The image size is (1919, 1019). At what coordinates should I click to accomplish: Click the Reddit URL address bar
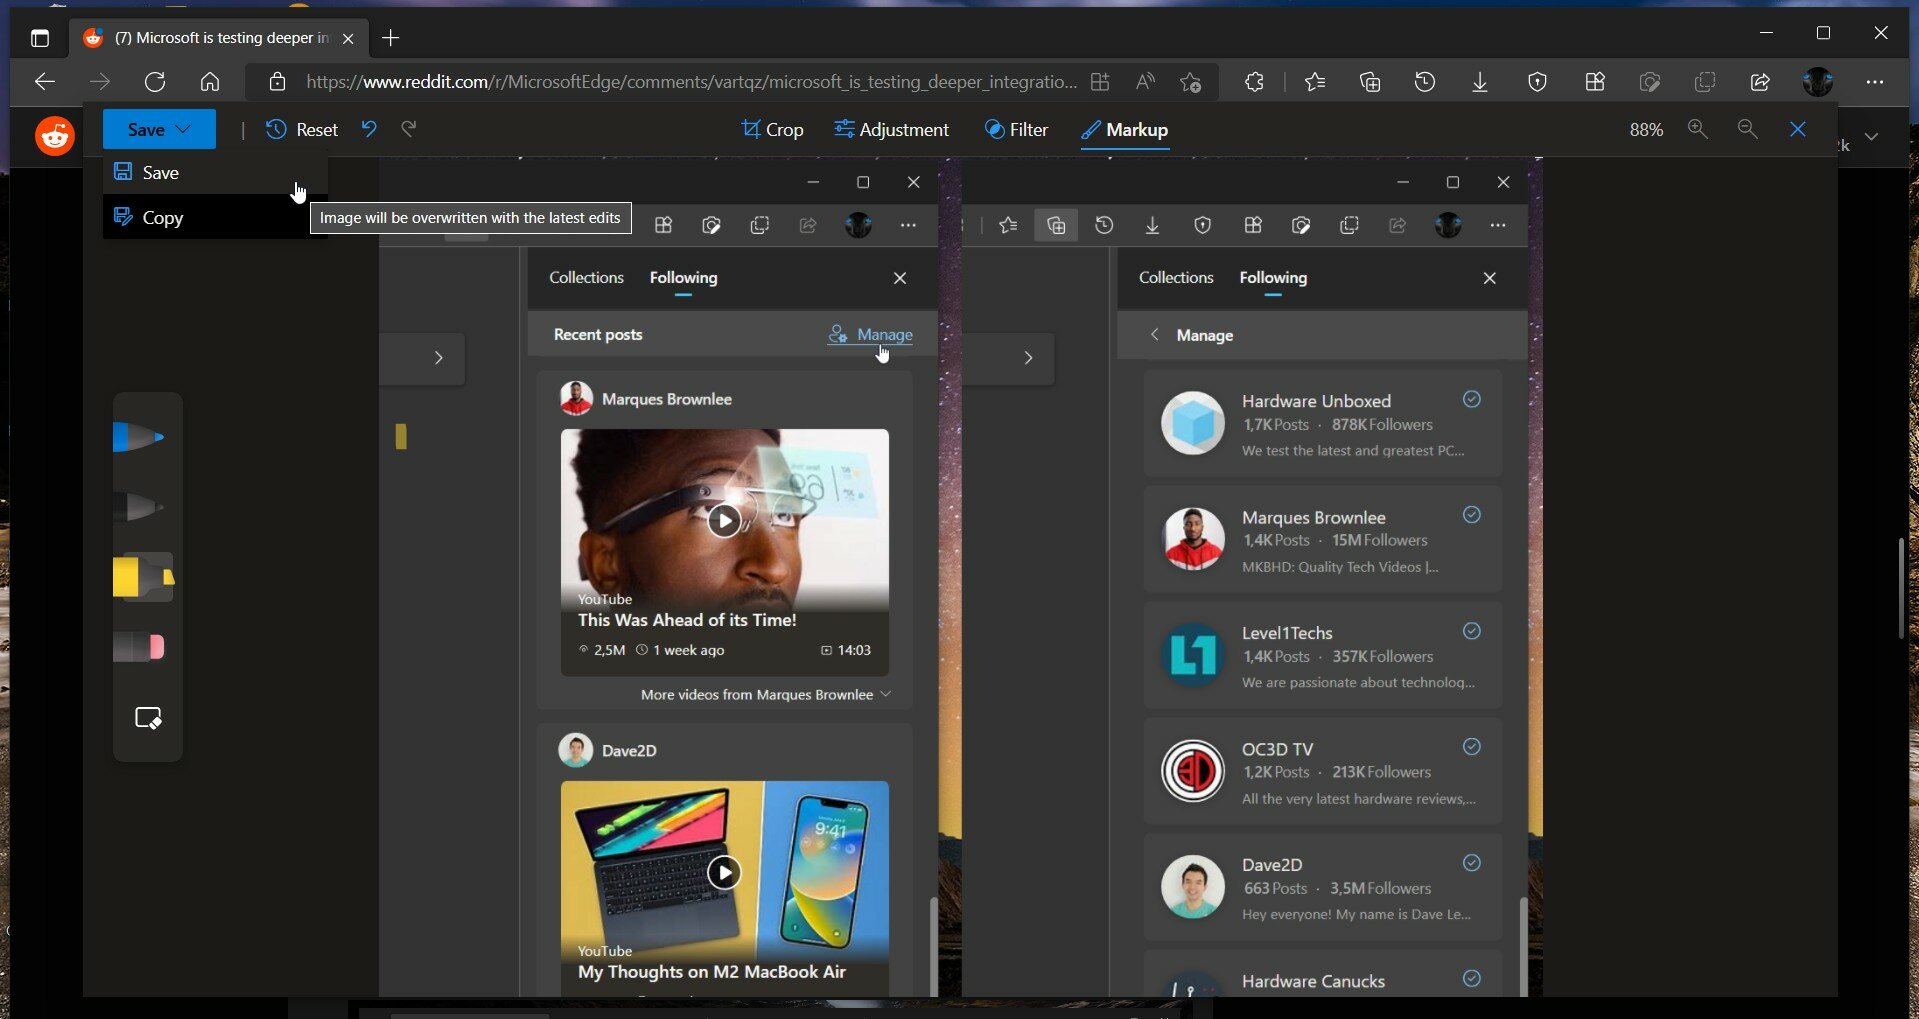pyautogui.click(x=690, y=82)
